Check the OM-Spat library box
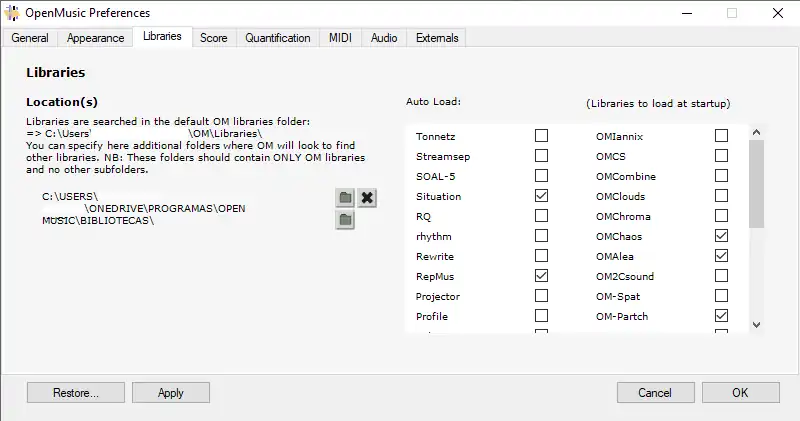 721,296
